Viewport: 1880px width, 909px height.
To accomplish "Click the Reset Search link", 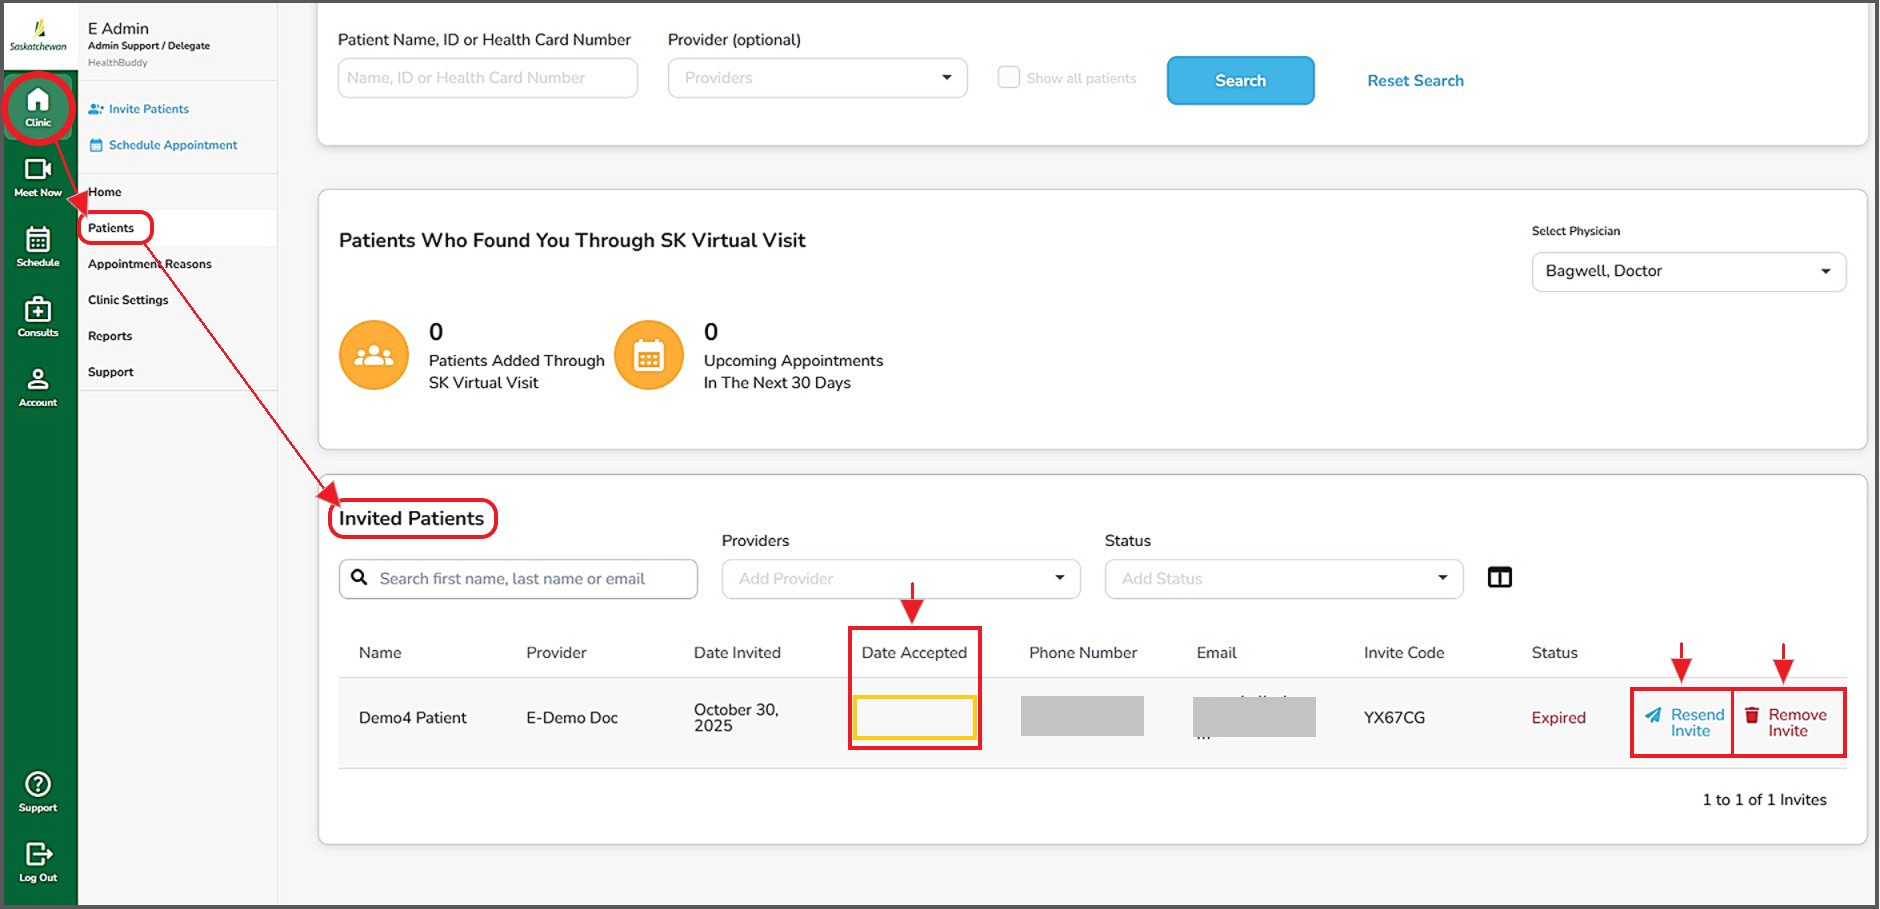I will (x=1415, y=81).
